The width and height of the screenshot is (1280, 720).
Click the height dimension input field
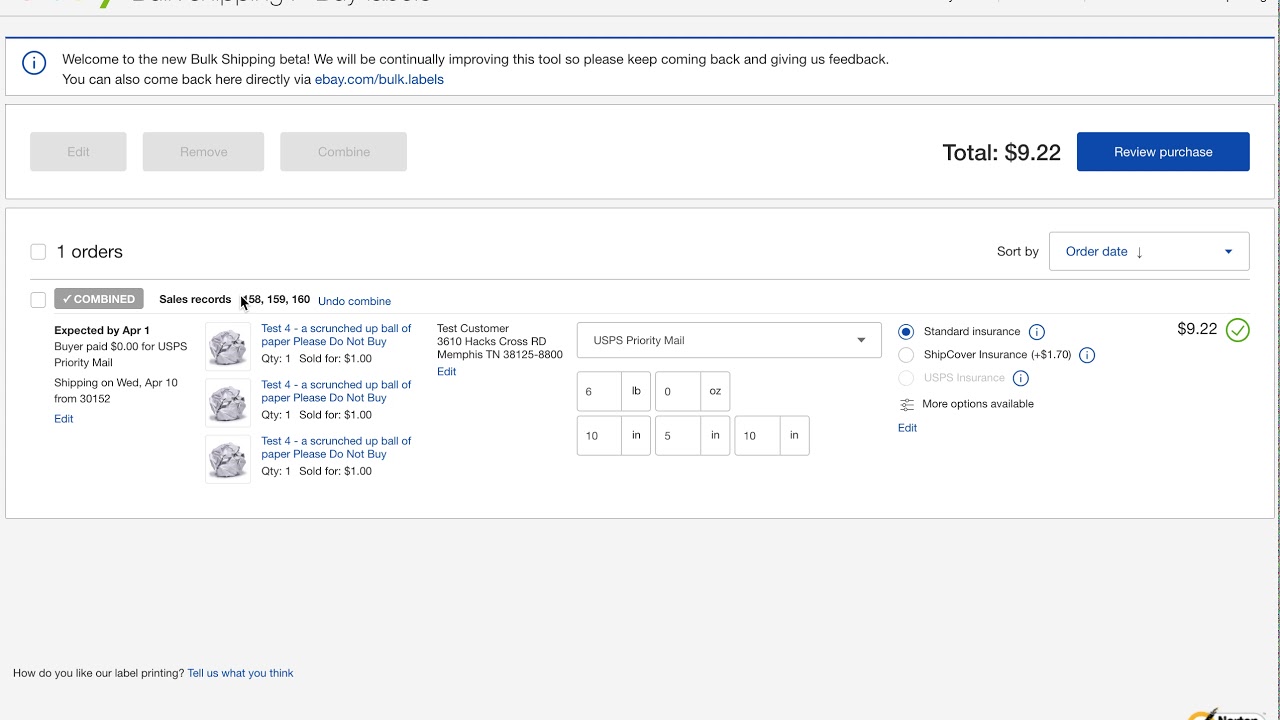(757, 436)
